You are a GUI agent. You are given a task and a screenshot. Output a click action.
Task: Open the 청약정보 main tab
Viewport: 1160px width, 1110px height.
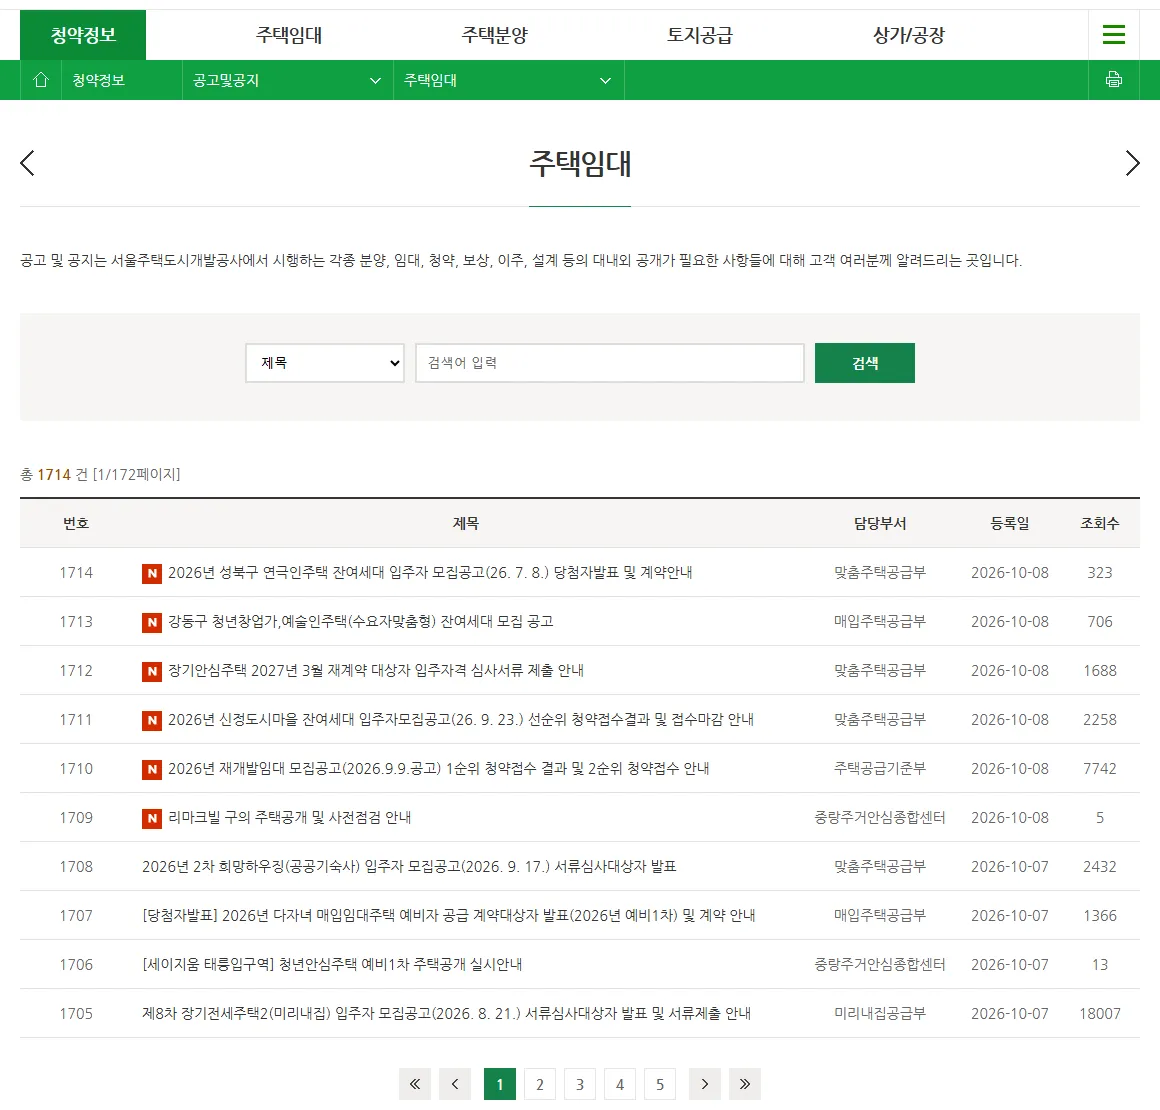coord(83,35)
